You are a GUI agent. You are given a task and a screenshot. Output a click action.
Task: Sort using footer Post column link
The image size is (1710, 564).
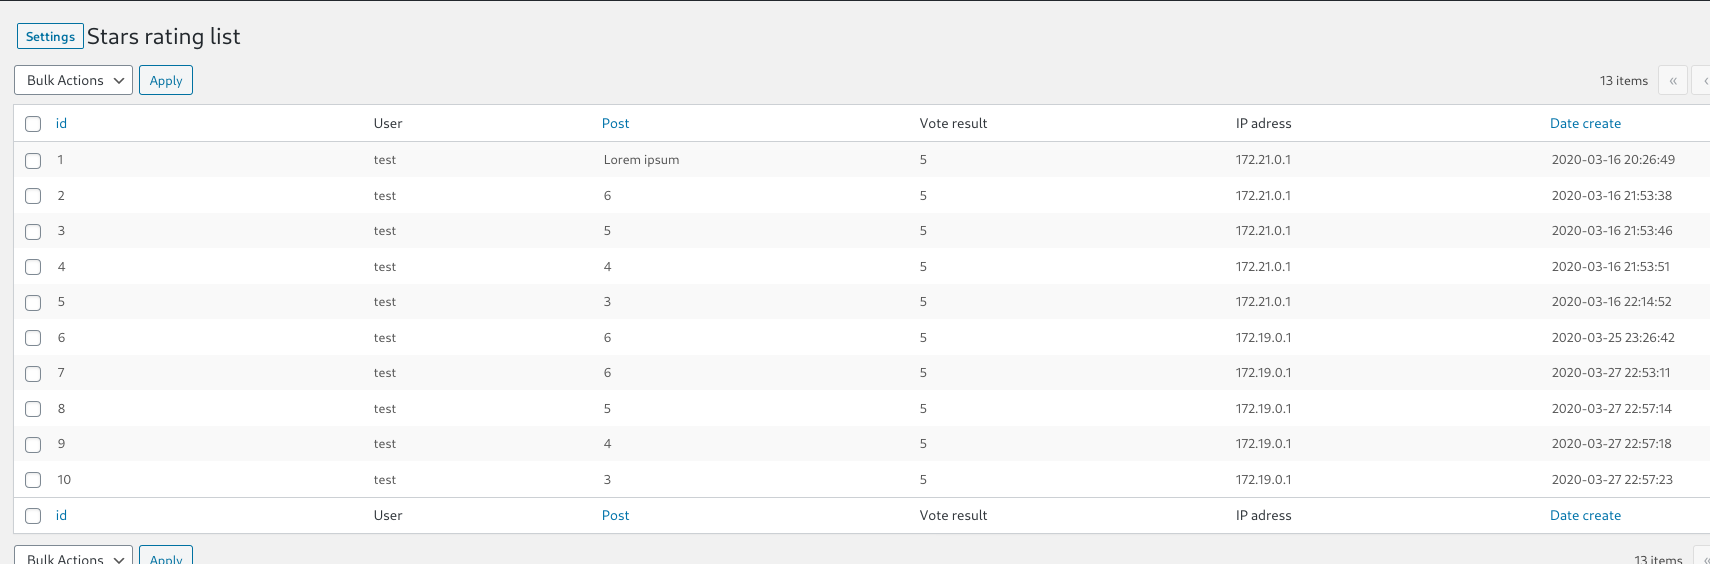pos(615,515)
